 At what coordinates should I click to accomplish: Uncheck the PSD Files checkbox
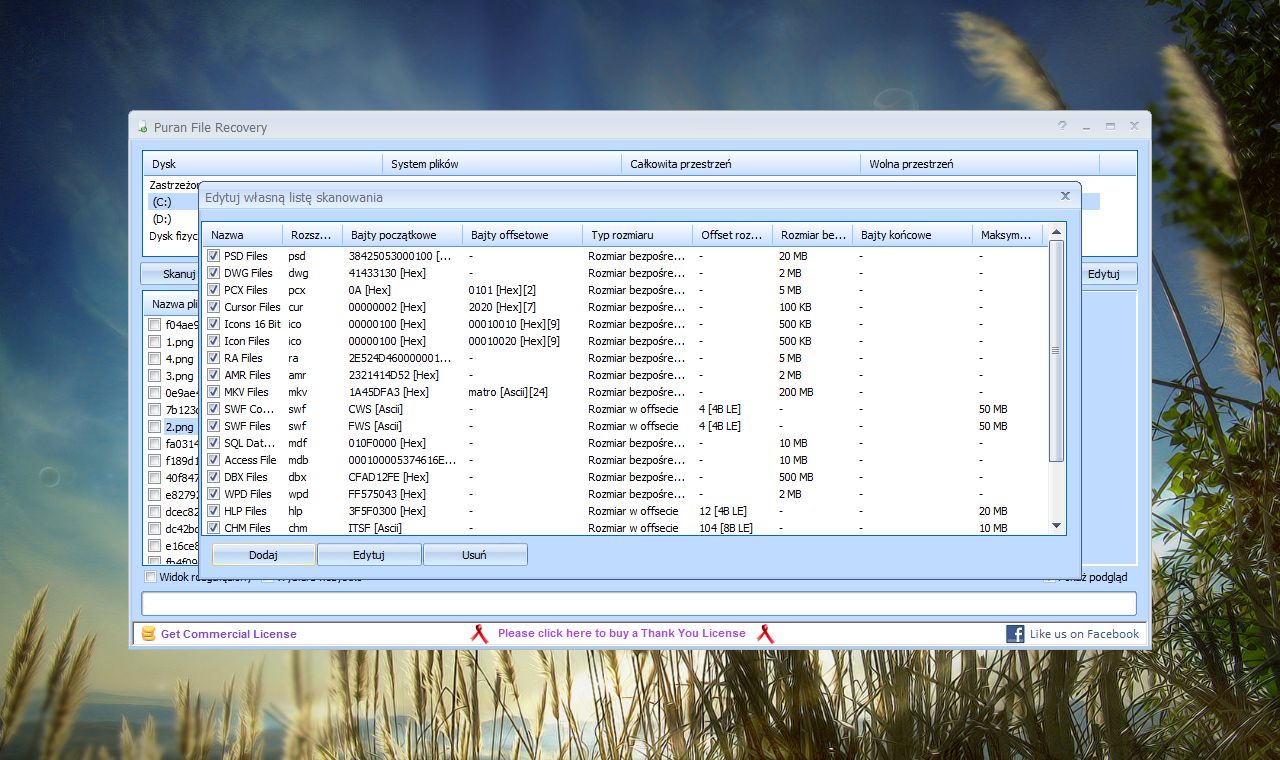(x=213, y=256)
